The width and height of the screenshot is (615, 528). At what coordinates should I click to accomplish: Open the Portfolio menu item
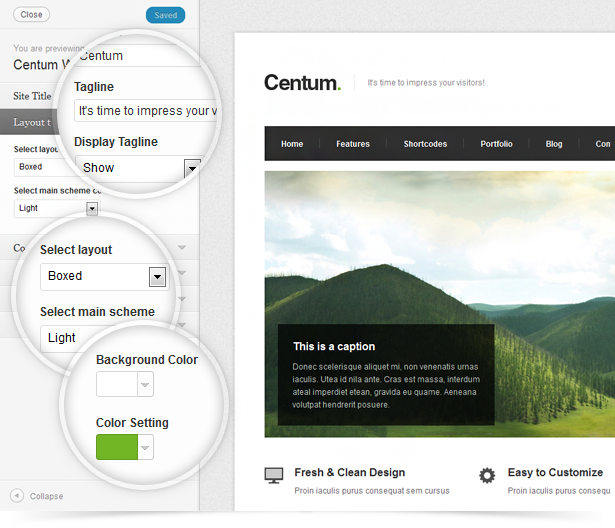[496, 144]
